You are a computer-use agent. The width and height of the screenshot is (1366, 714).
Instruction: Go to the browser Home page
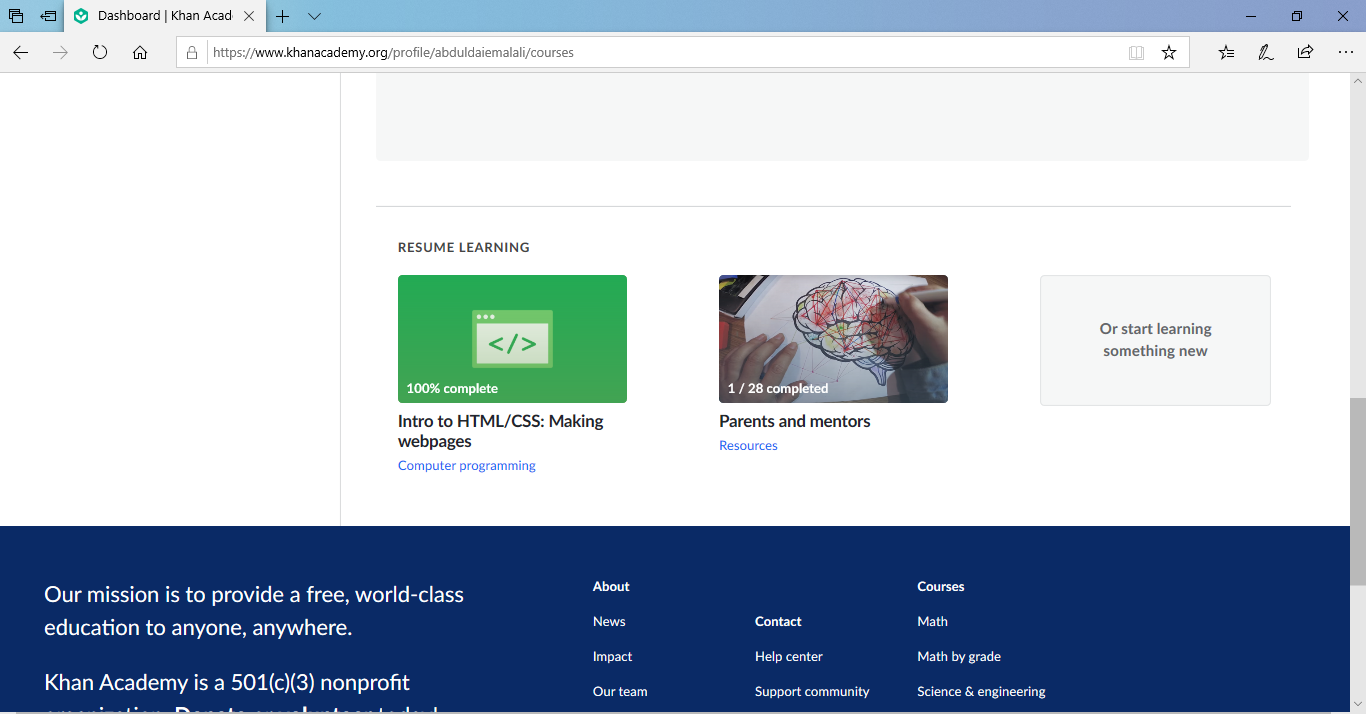(140, 53)
